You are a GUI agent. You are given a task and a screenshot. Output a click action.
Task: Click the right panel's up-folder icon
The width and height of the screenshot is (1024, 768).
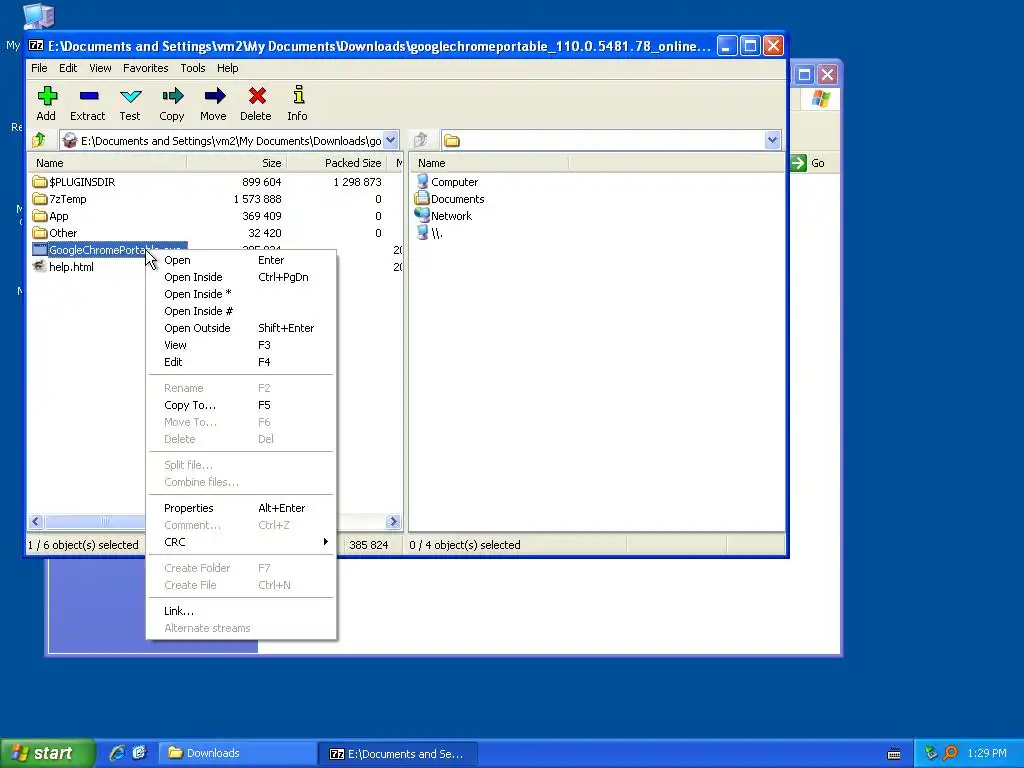pos(421,140)
